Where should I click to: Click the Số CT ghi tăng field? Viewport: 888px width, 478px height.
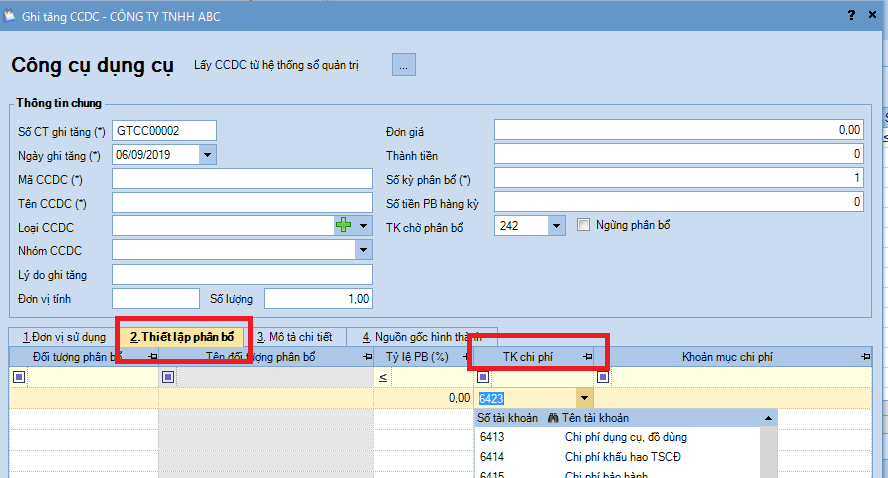click(x=164, y=131)
